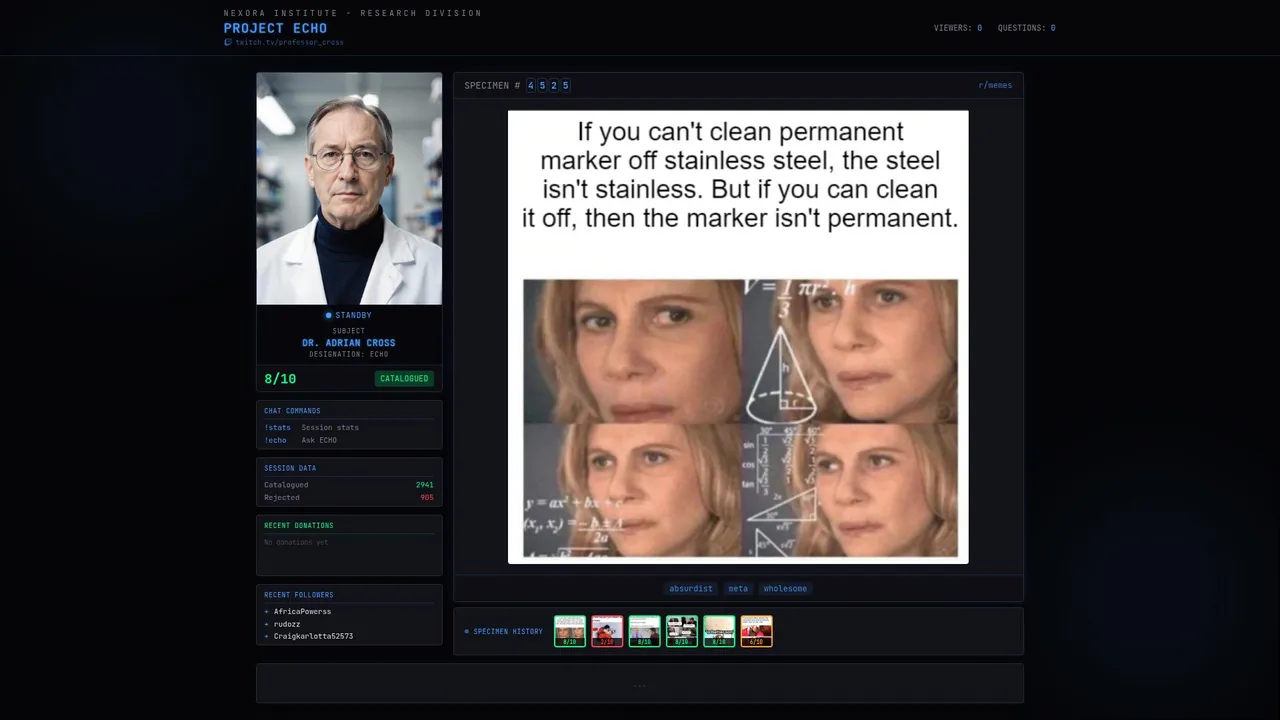The height and width of the screenshot is (720, 1280).
Task: Click Dr. Adrian Cross portrait photo
Action: (349, 189)
